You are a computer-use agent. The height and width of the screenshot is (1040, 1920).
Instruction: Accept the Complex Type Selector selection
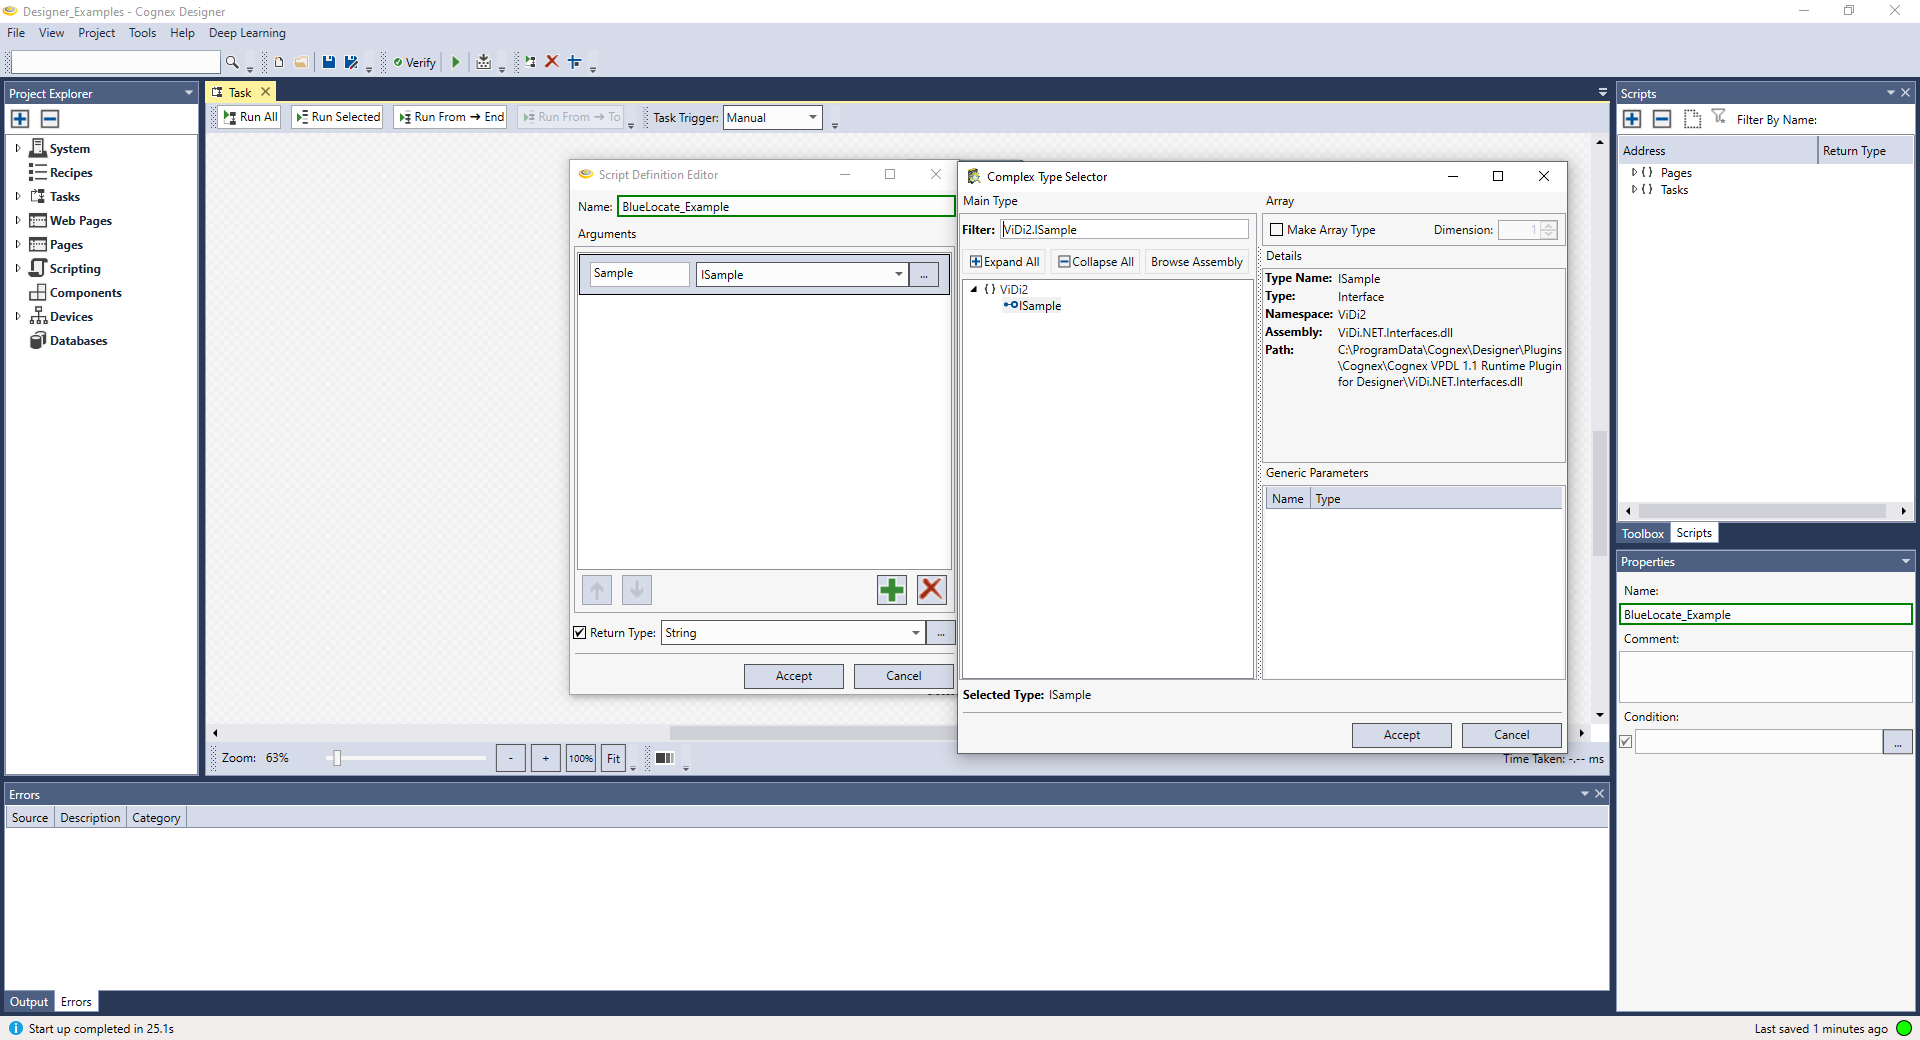pos(1401,735)
